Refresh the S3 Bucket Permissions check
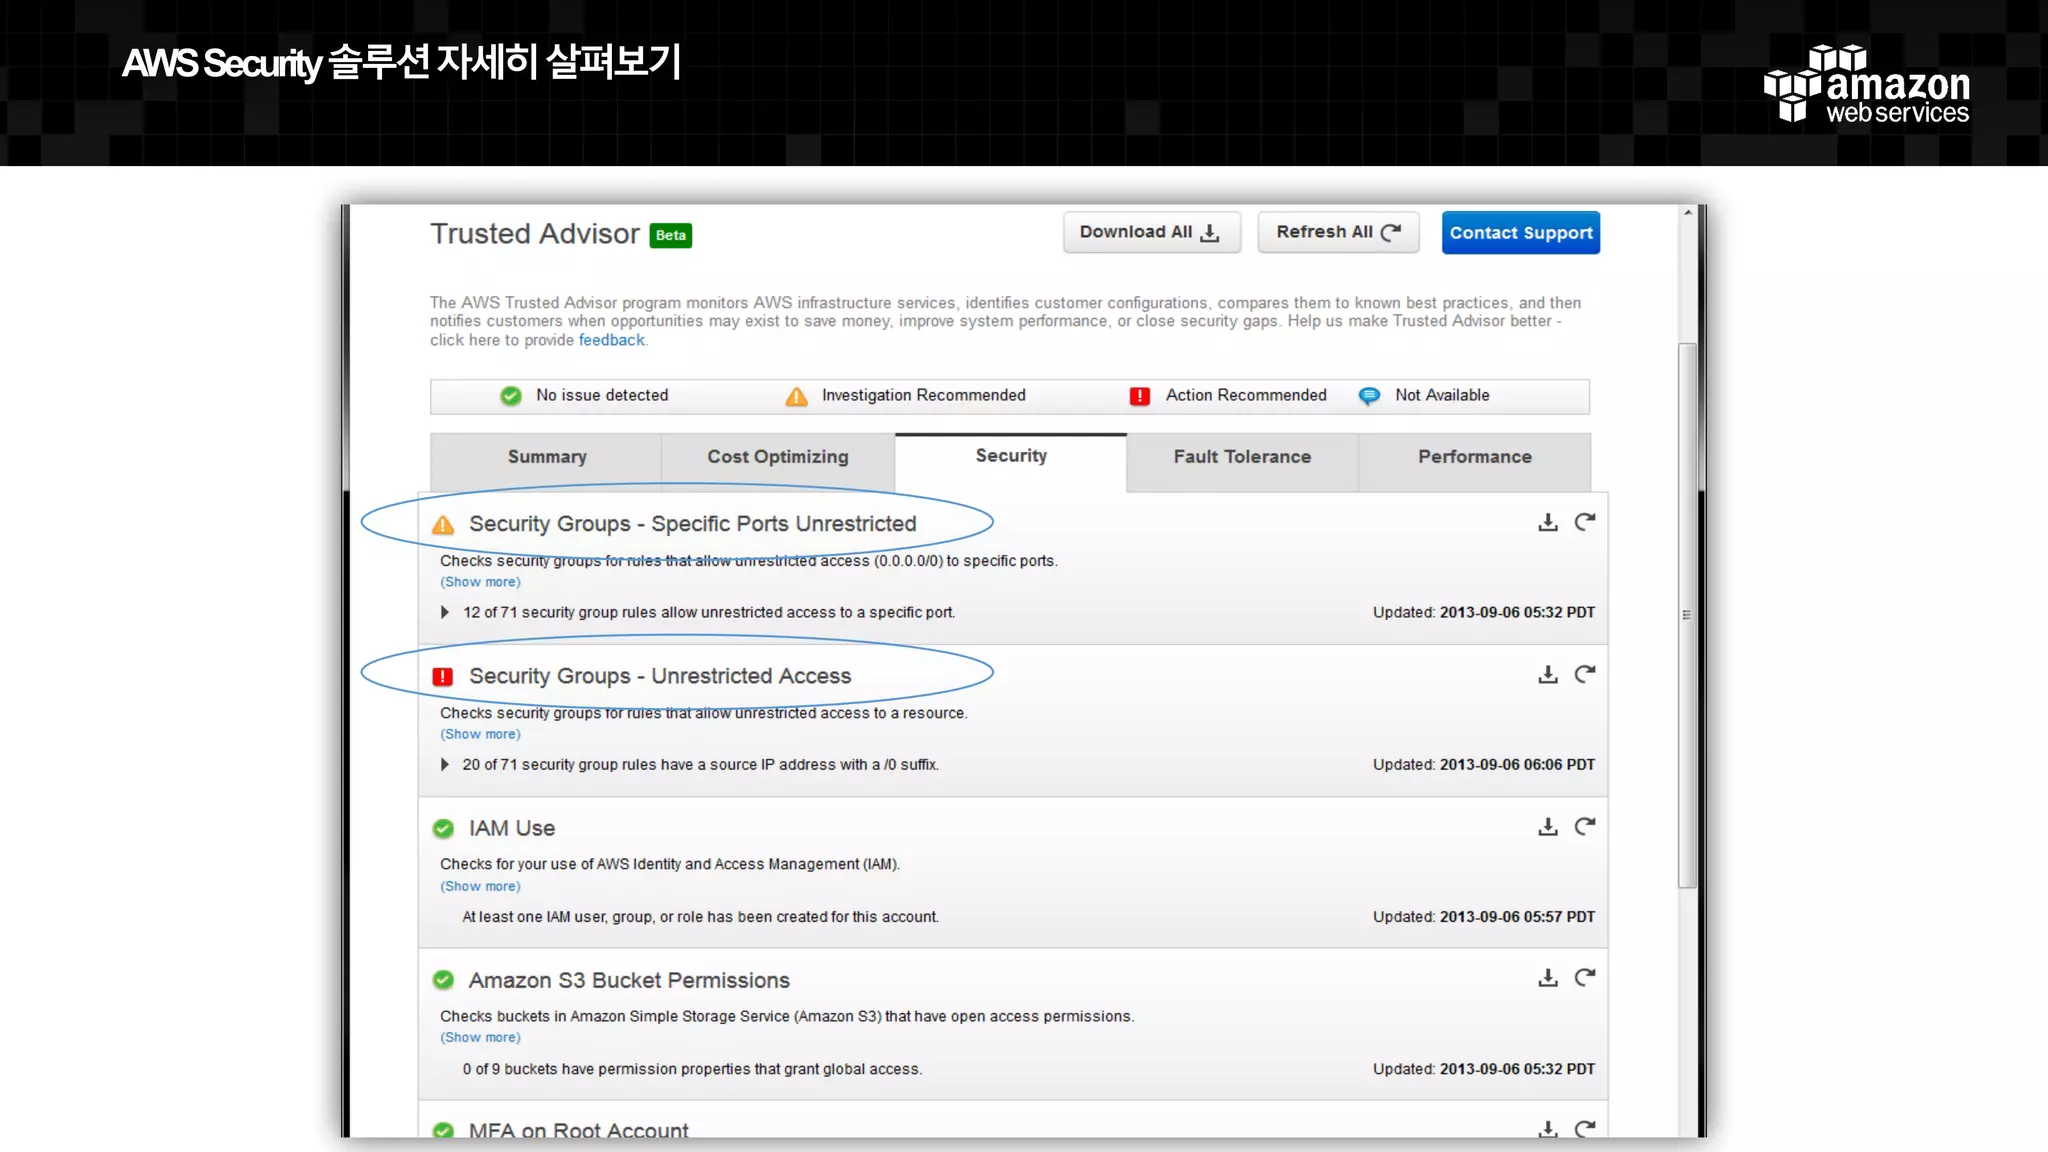This screenshot has width=2048, height=1152. point(1585,978)
